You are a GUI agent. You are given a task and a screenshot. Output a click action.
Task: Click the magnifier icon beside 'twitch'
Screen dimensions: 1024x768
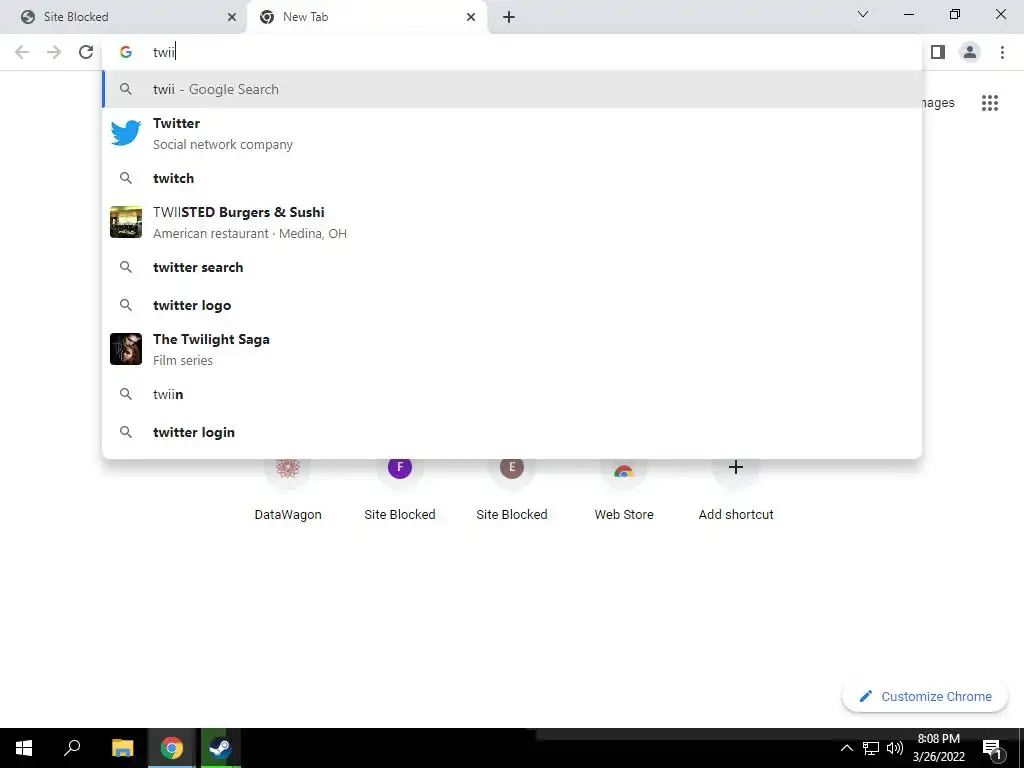click(x=126, y=178)
